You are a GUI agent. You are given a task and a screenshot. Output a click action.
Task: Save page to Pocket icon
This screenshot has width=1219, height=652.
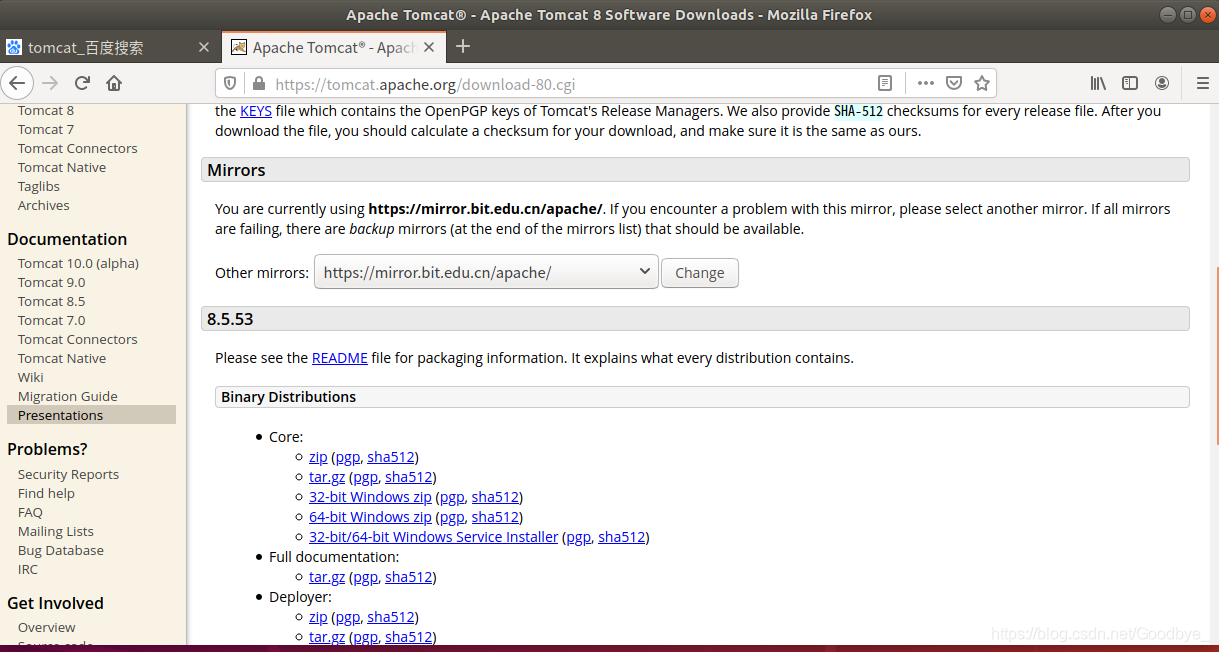pyautogui.click(x=954, y=83)
